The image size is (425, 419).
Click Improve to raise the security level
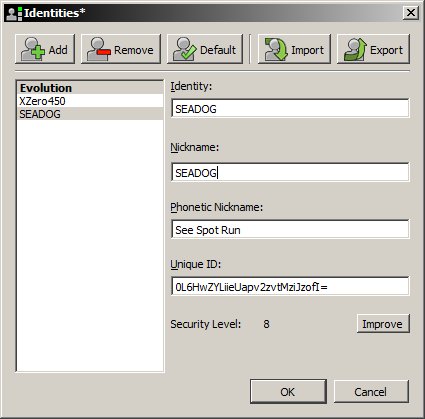click(383, 324)
